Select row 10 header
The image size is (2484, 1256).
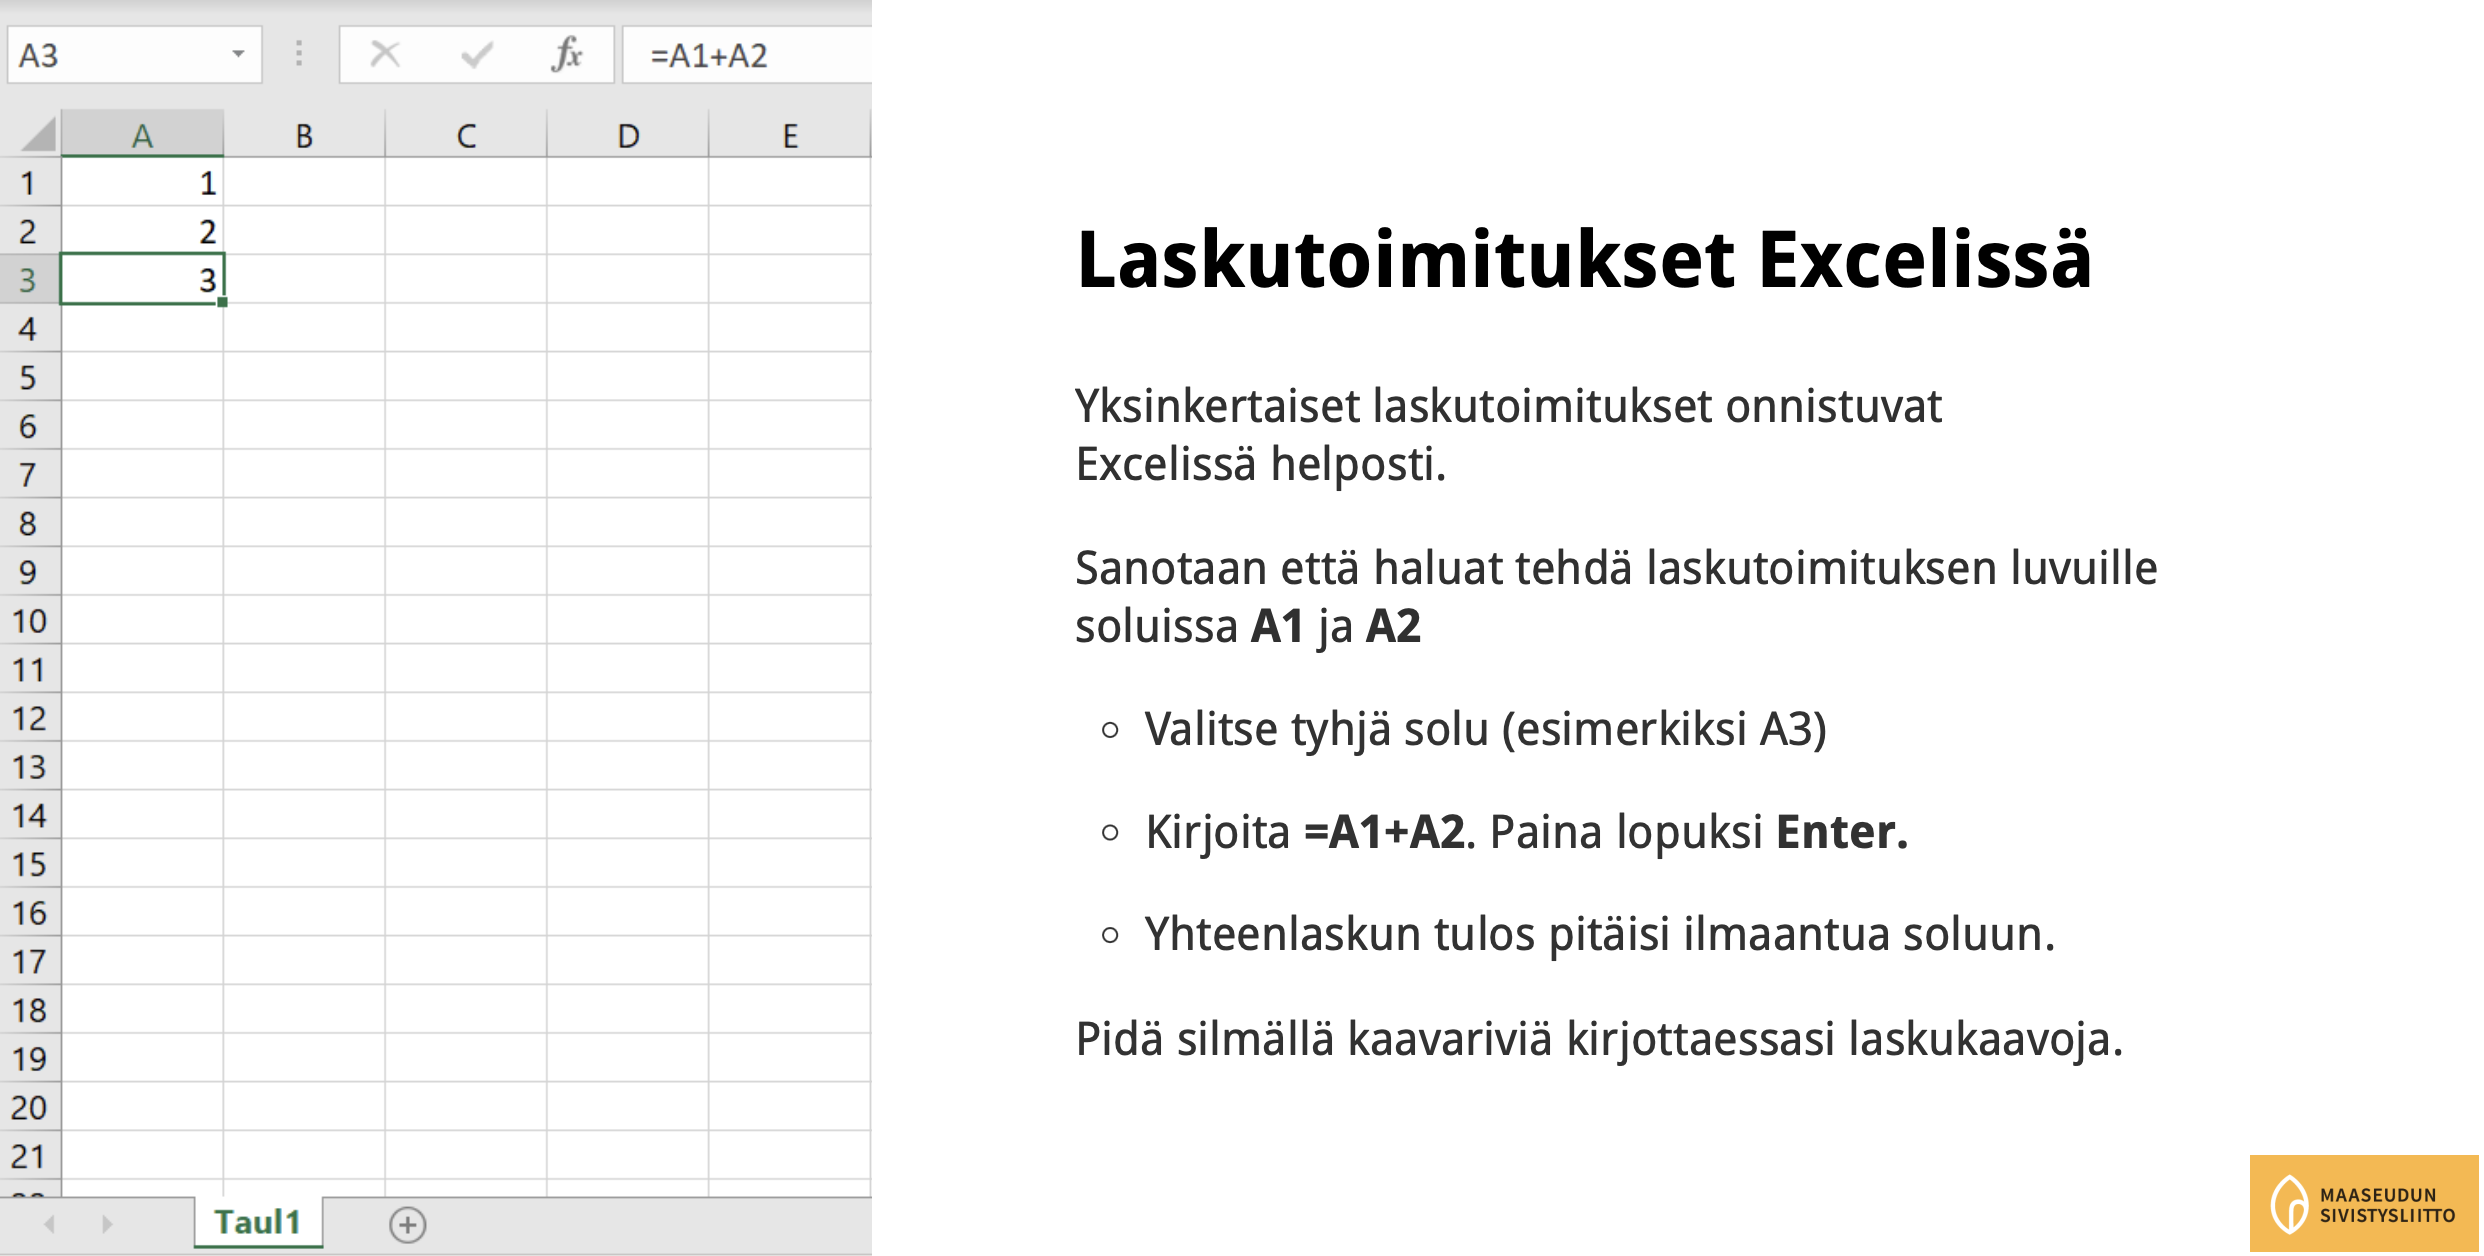(30, 621)
